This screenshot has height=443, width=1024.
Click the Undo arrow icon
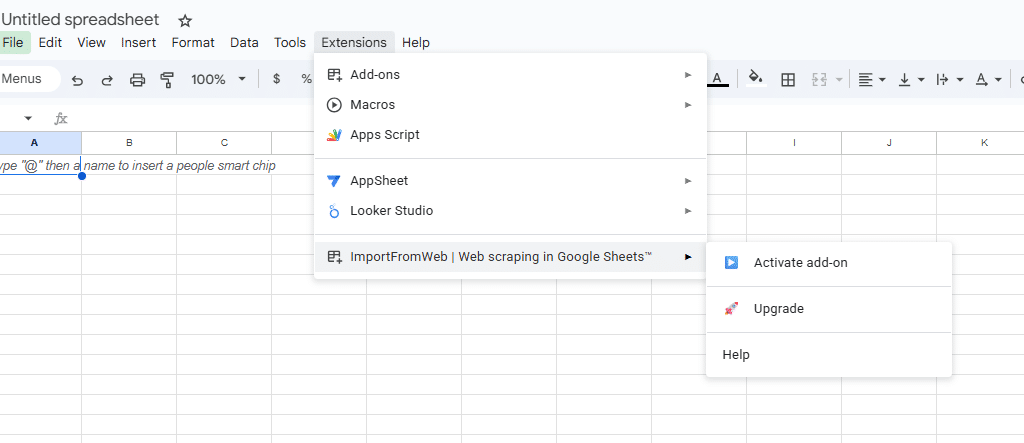(x=77, y=80)
